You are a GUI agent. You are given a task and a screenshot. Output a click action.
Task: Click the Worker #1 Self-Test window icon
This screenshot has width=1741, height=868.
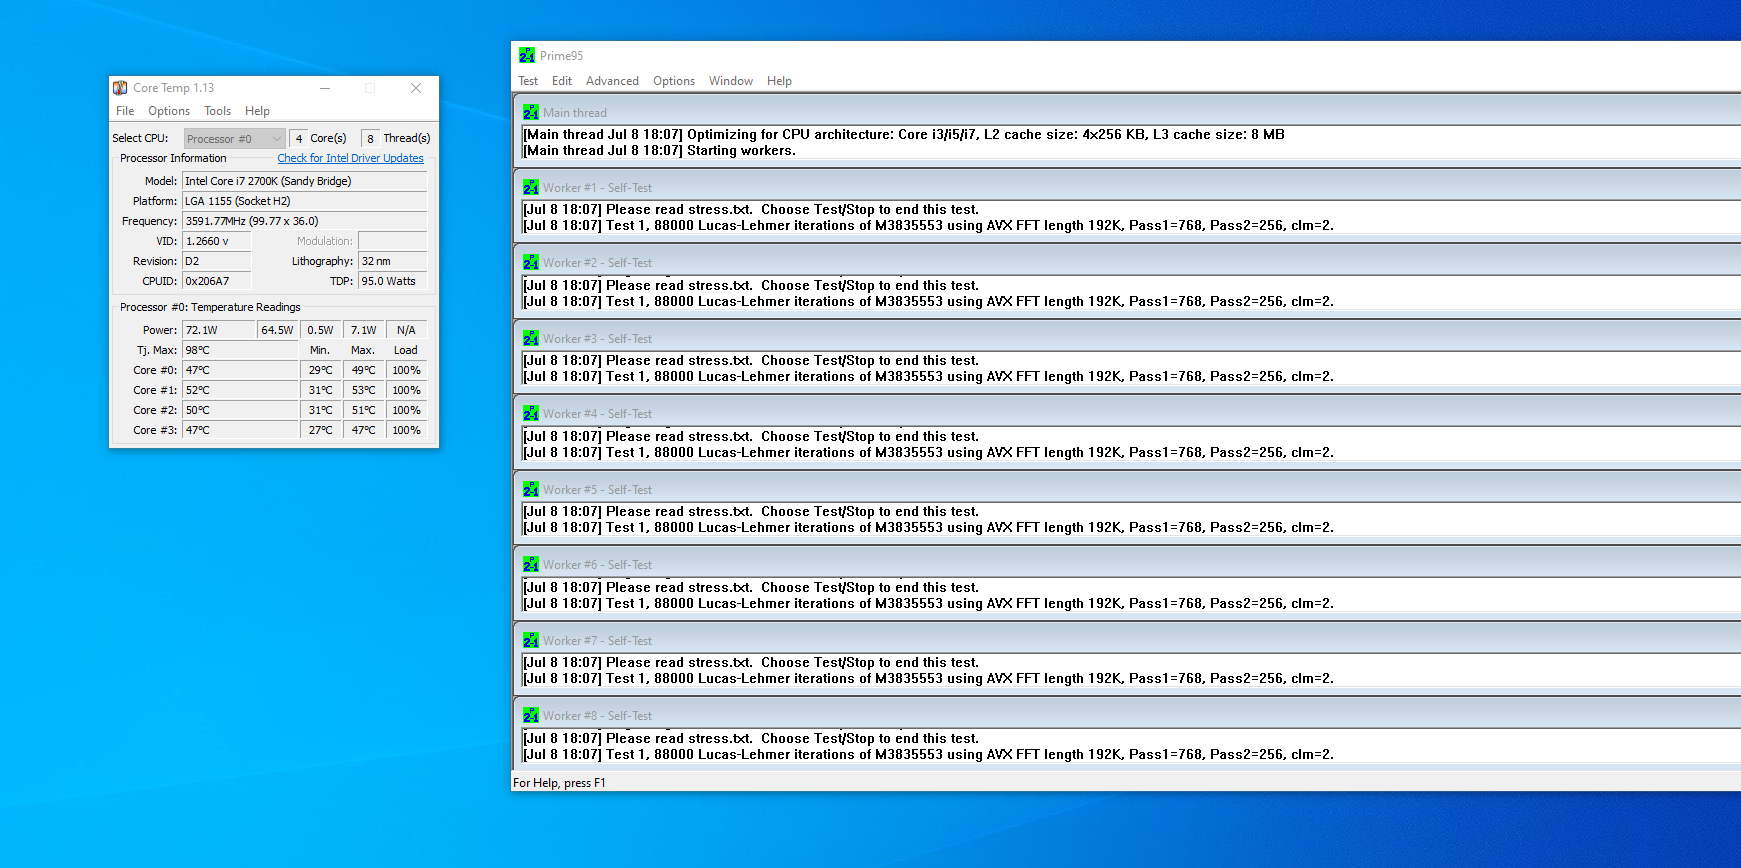[531, 188]
